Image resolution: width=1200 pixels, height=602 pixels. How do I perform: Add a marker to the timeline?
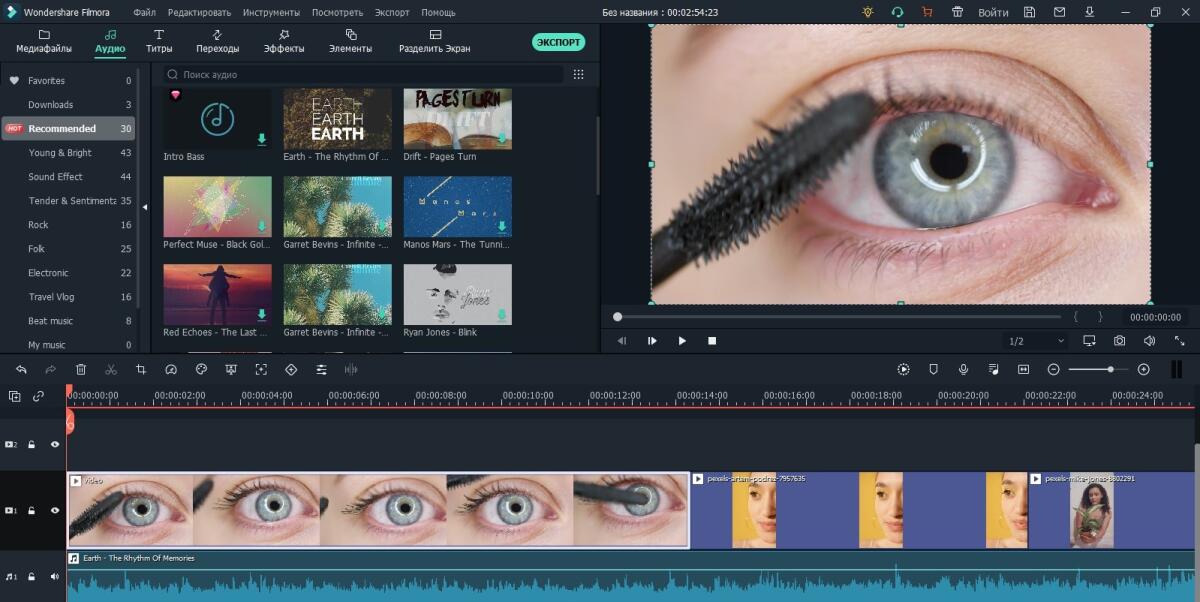pos(933,369)
